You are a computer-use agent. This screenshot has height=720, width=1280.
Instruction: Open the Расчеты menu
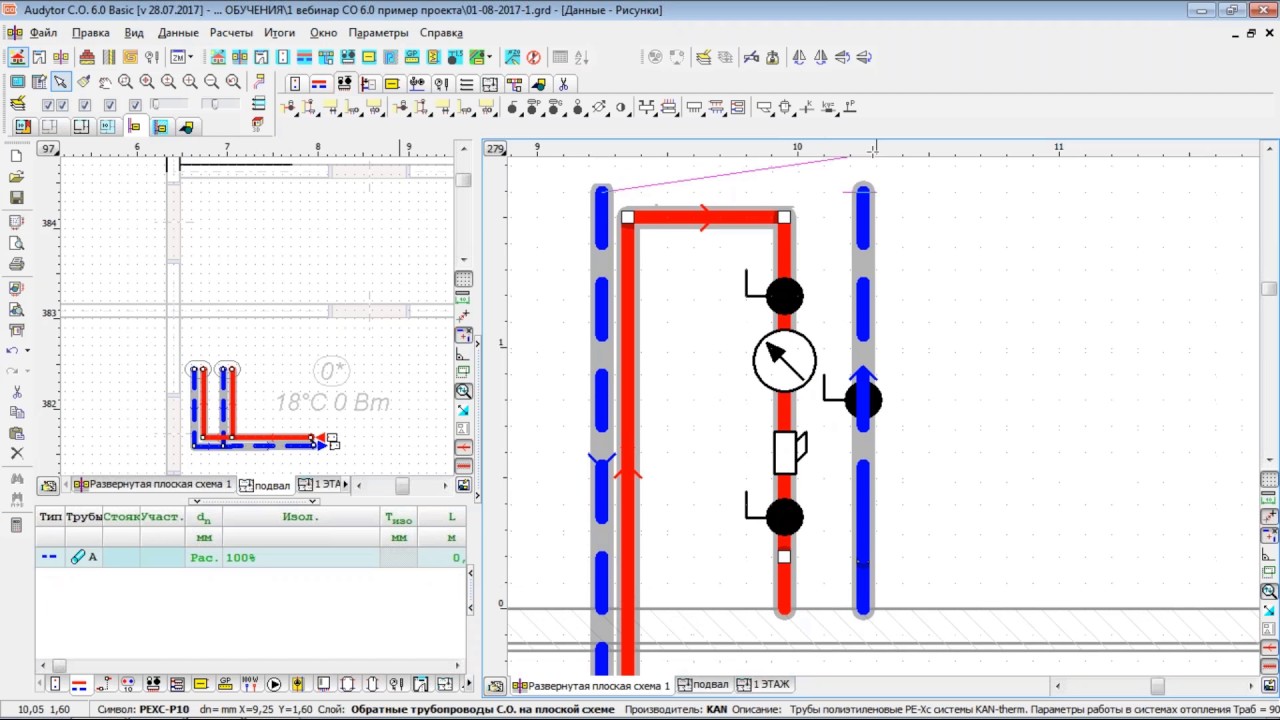tap(231, 33)
